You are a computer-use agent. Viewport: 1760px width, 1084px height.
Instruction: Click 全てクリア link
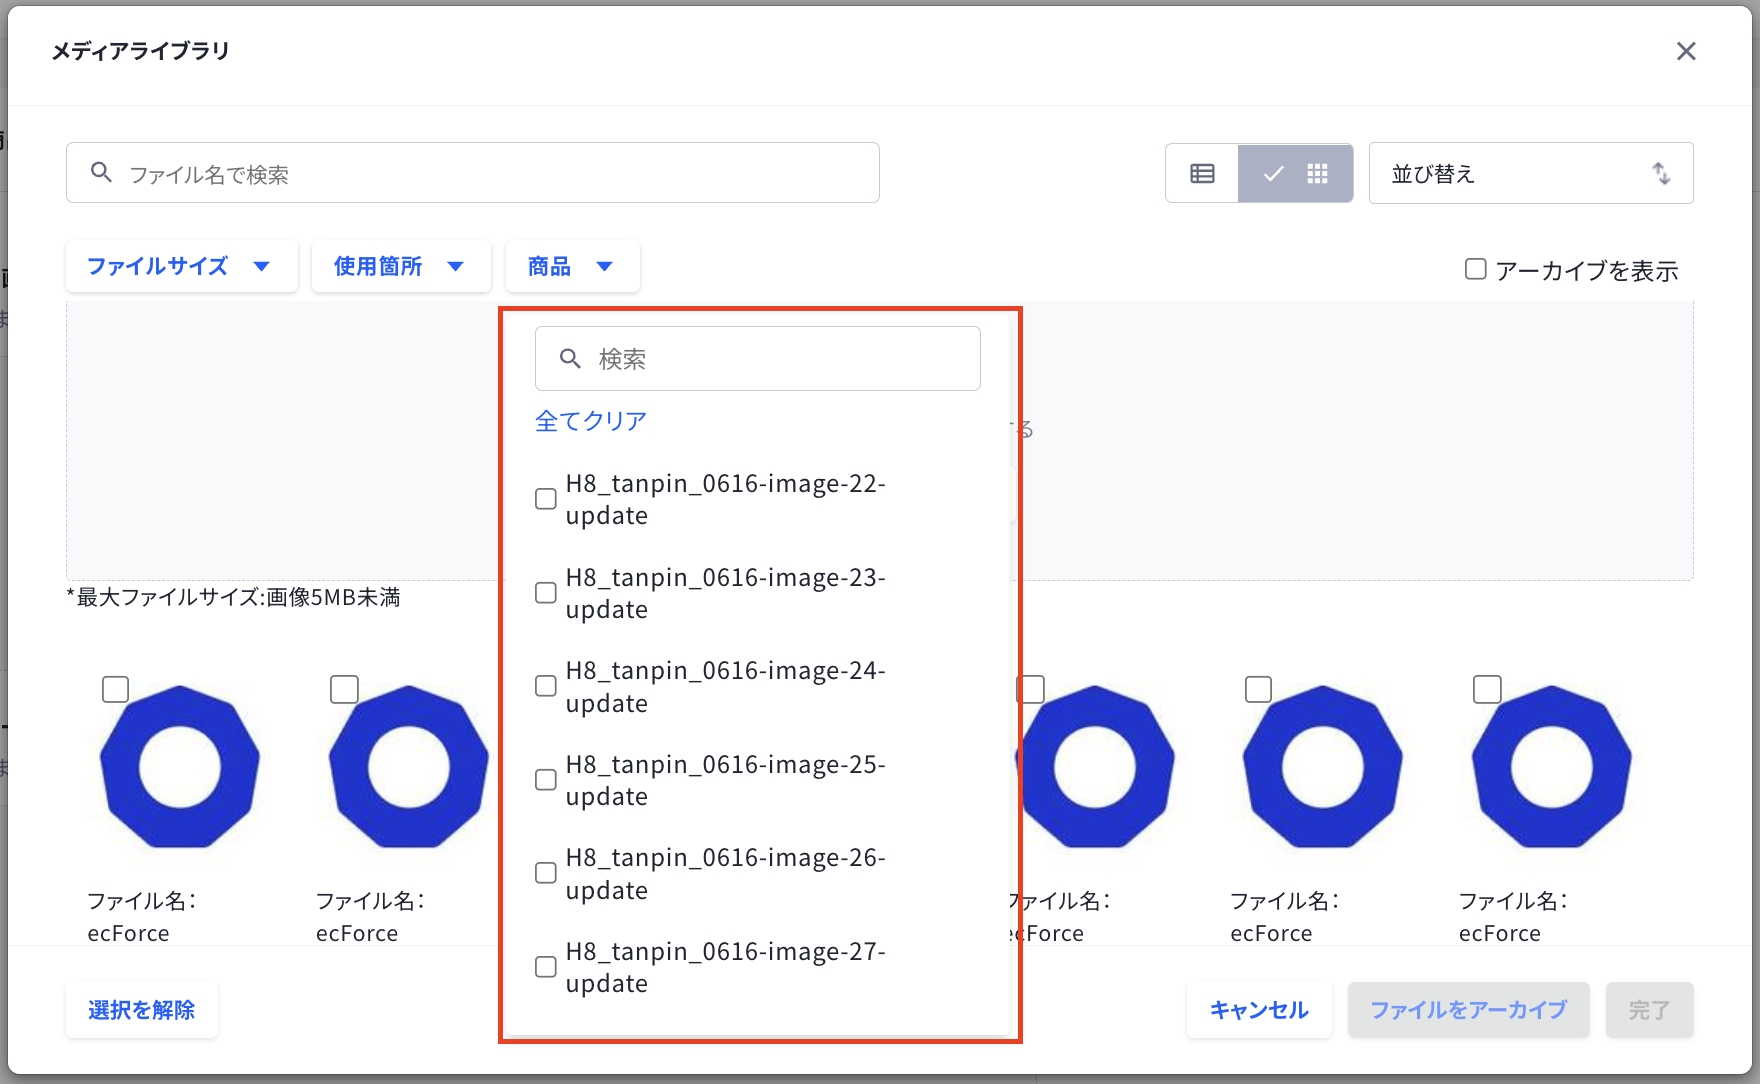point(591,421)
